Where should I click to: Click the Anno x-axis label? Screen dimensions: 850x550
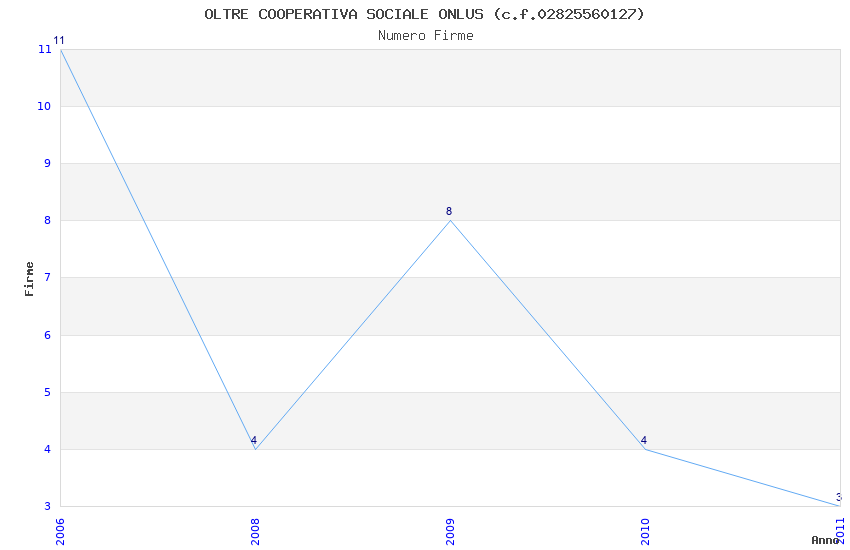pyautogui.click(x=825, y=540)
